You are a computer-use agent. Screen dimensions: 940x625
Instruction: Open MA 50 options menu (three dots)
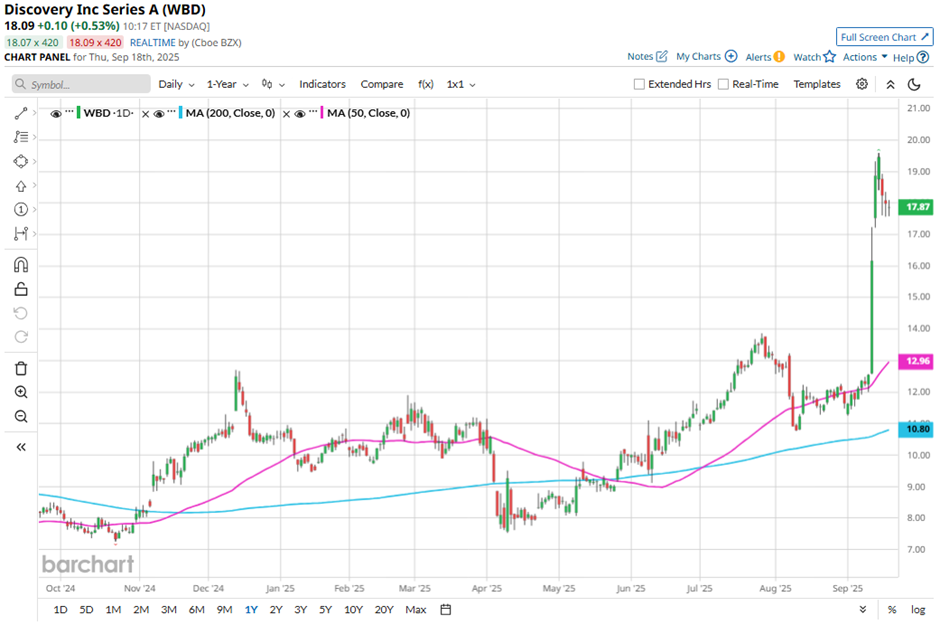pos(313,112)
